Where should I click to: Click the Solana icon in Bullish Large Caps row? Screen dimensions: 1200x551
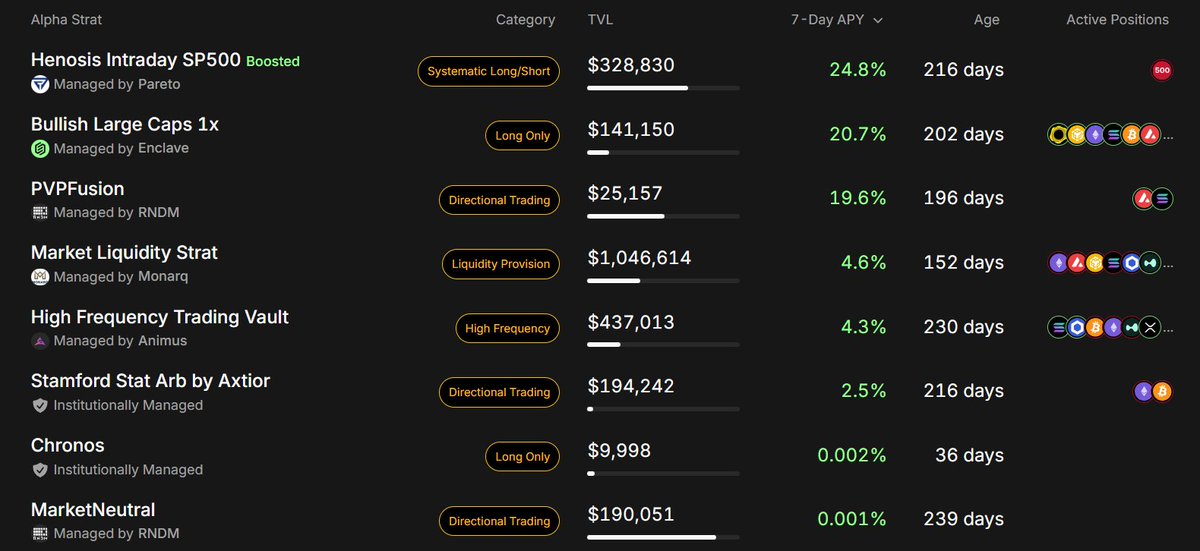(1113, 134)
